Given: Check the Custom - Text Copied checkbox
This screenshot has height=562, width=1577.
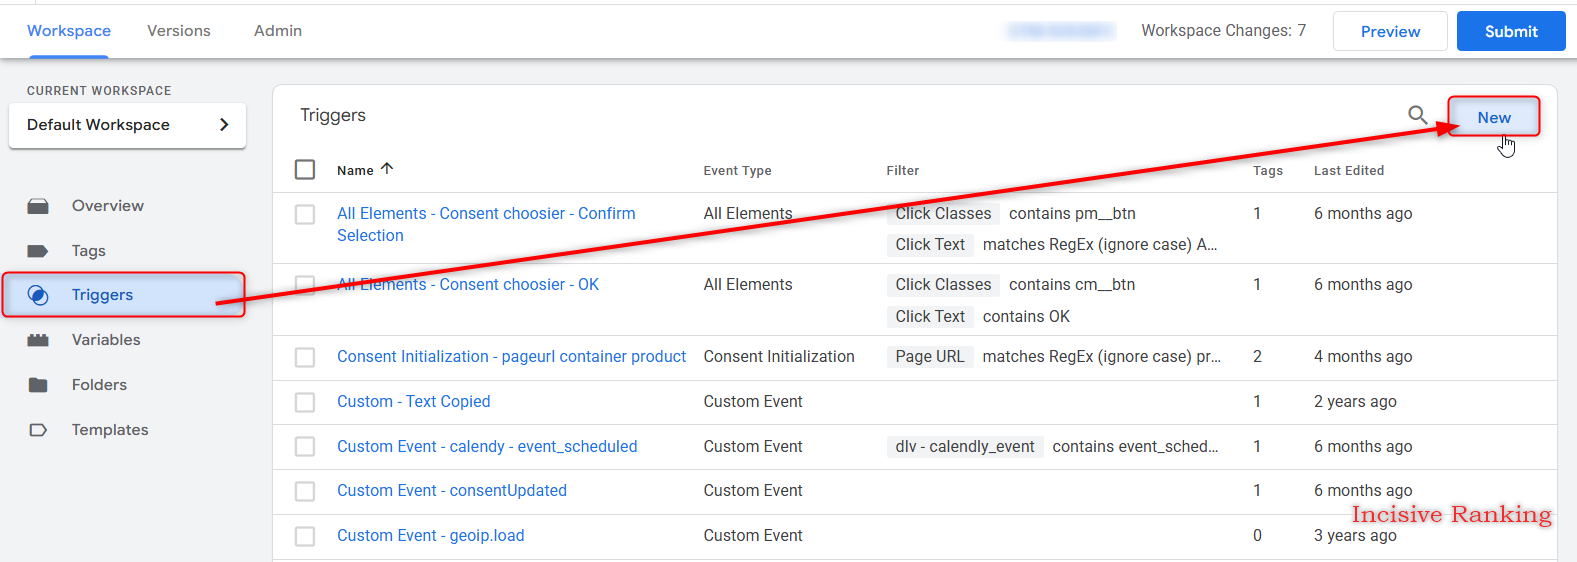Looking at the screenshot, I should pos(305,402).
